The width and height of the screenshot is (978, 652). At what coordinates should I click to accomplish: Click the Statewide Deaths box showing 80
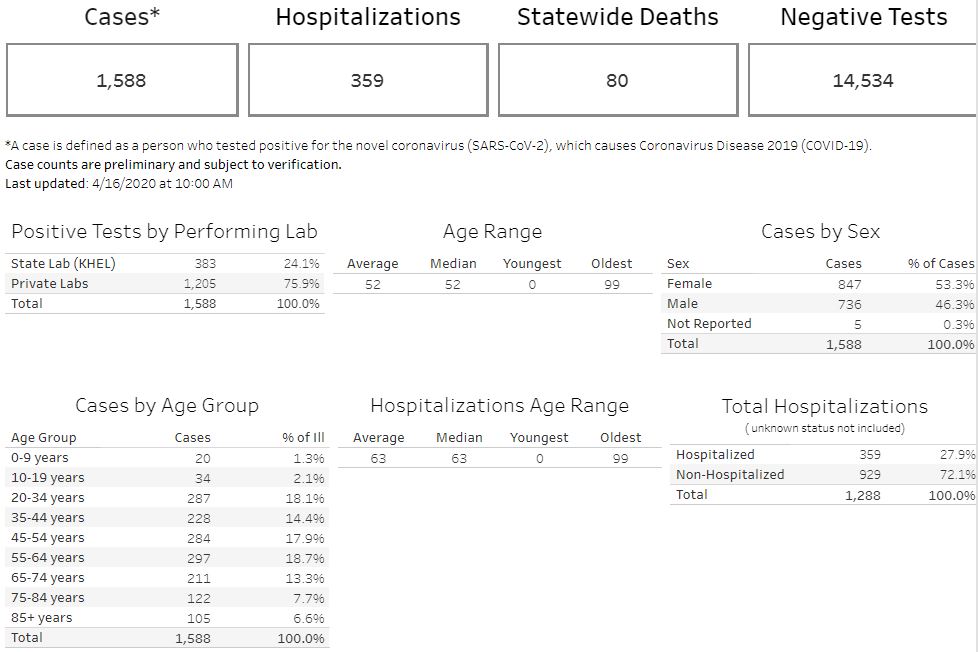pos(617,80)
